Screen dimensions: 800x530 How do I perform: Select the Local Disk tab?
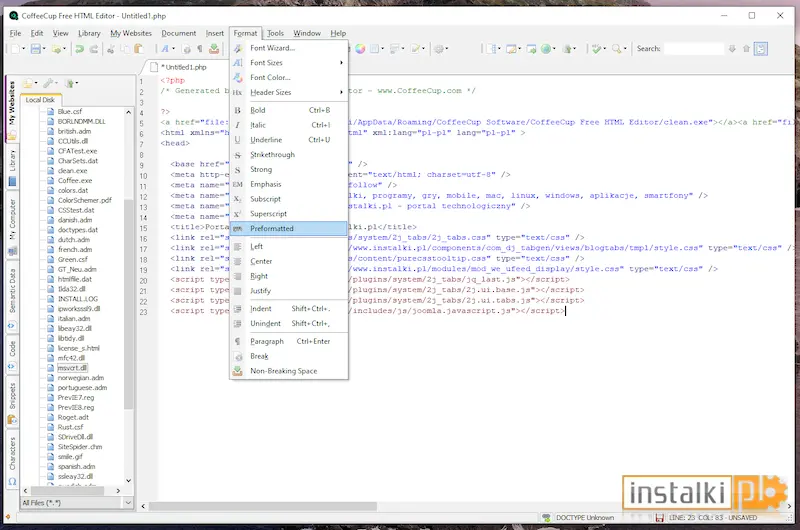pos(40,100)
